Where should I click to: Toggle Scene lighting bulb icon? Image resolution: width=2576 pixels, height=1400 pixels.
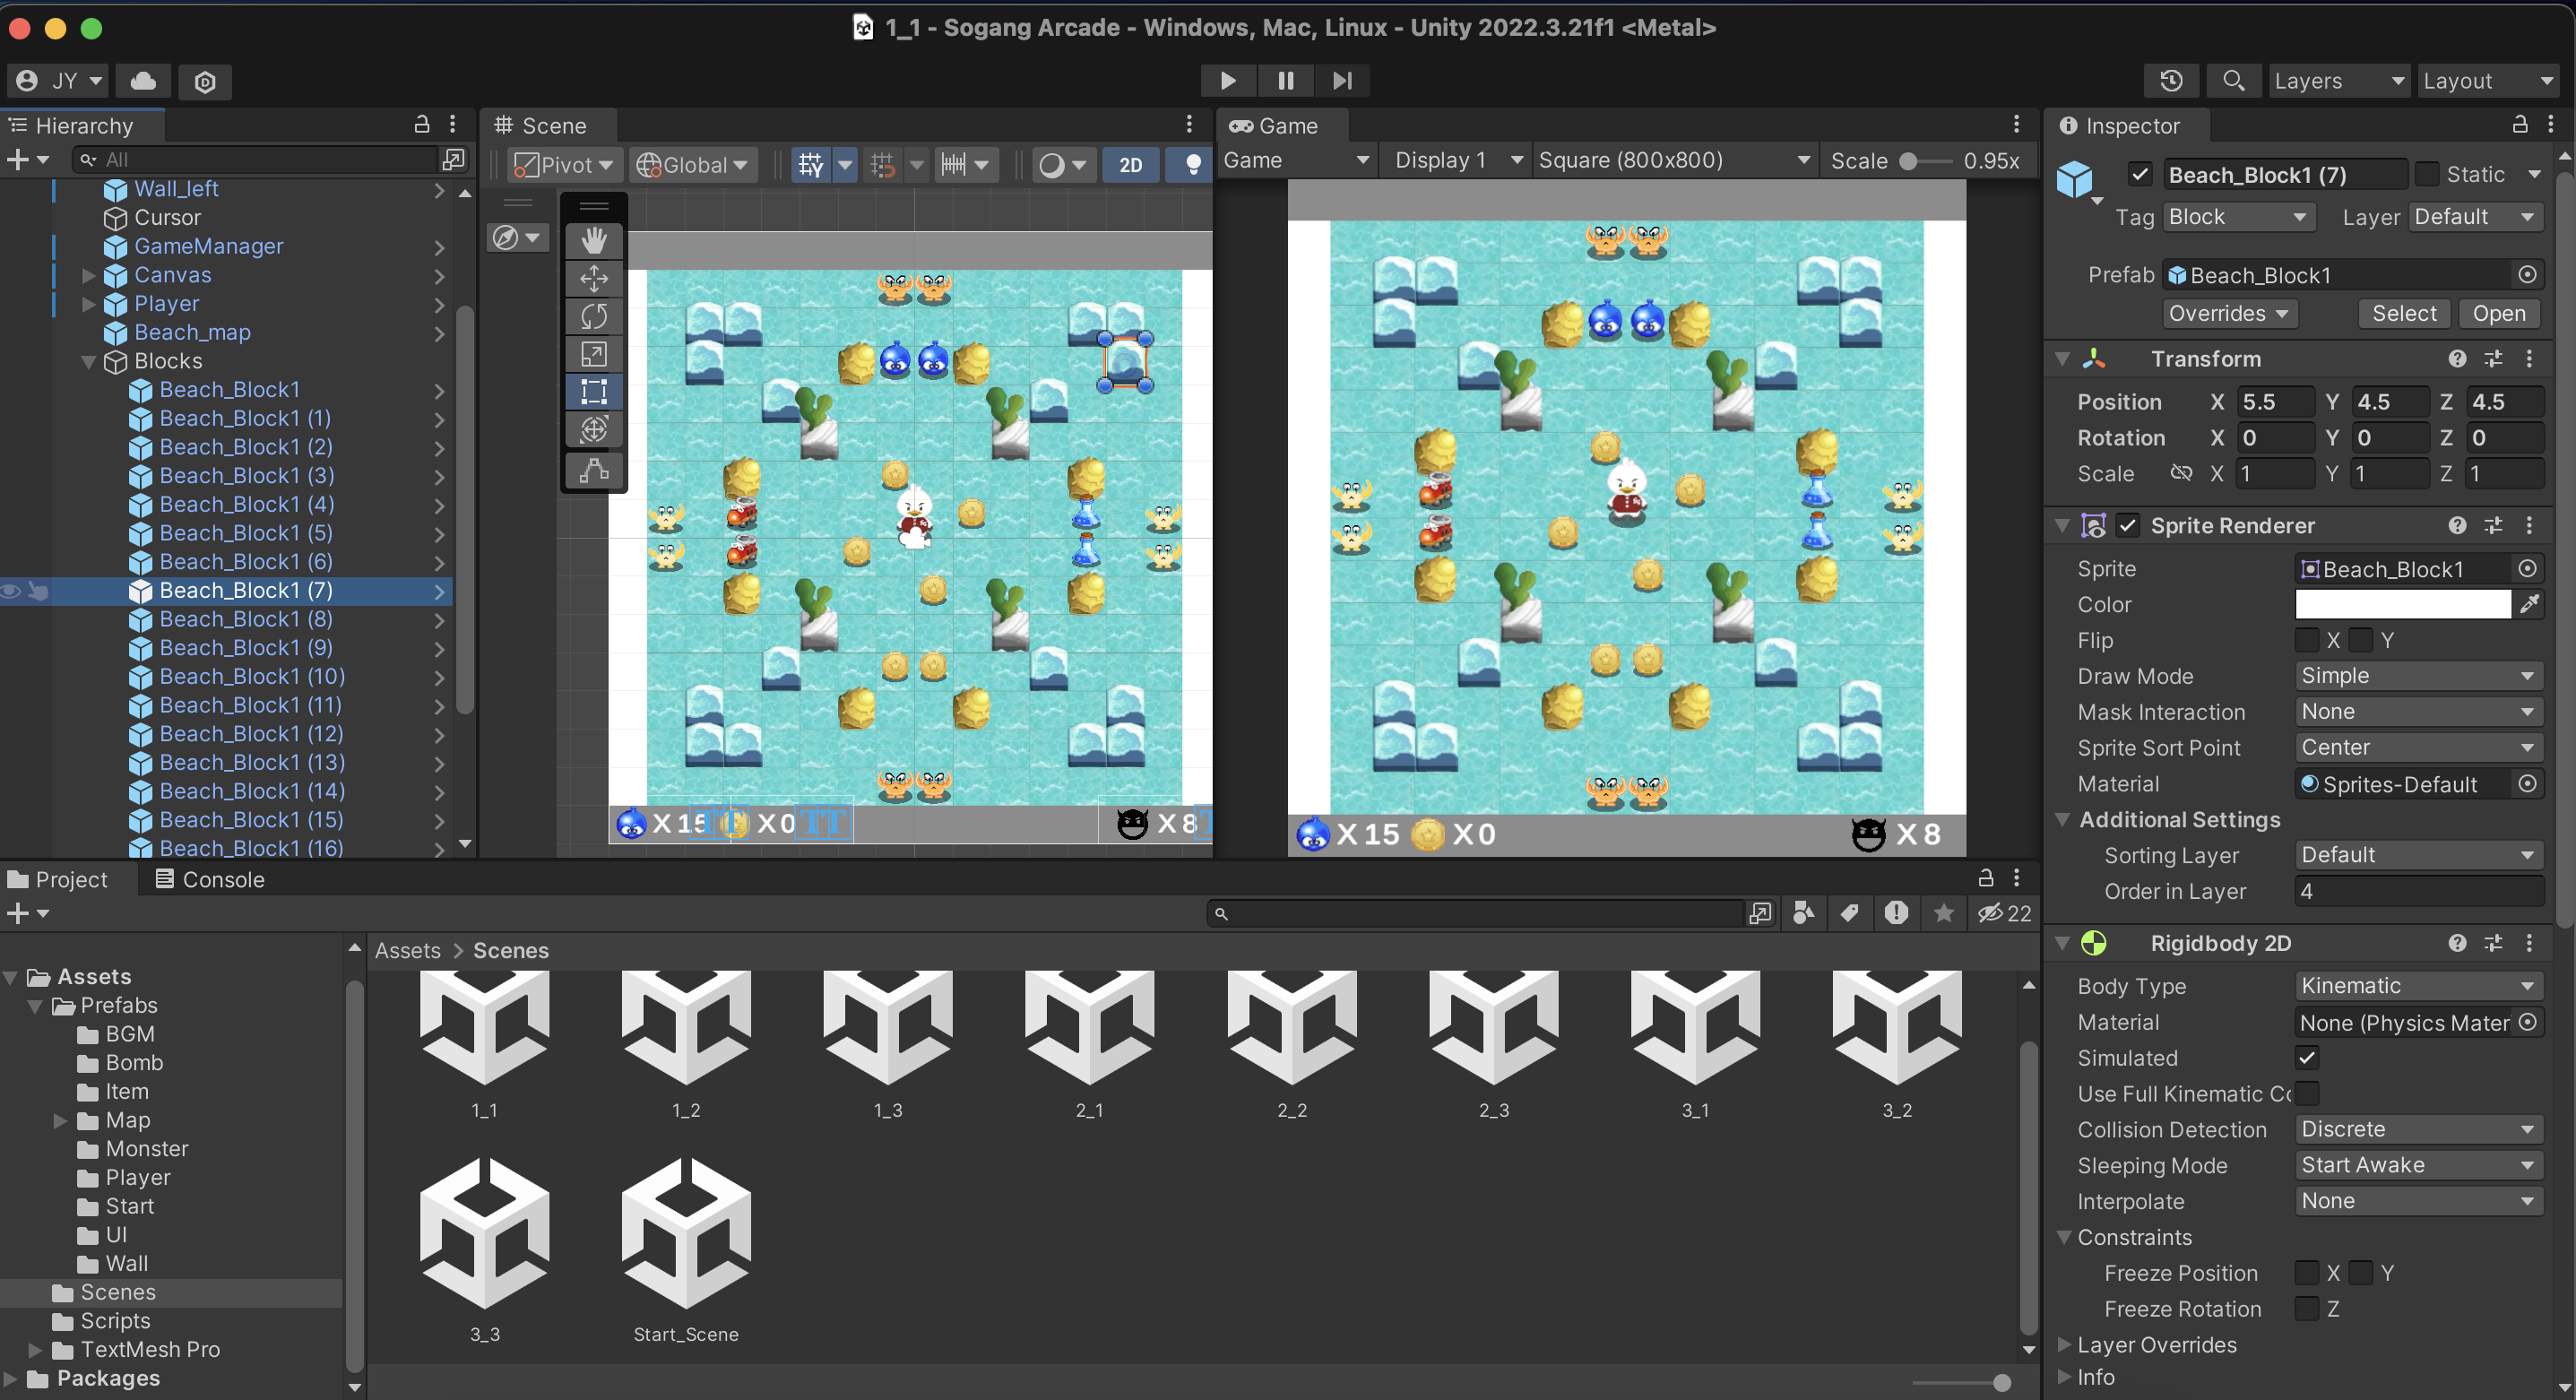click(1192, 165)
